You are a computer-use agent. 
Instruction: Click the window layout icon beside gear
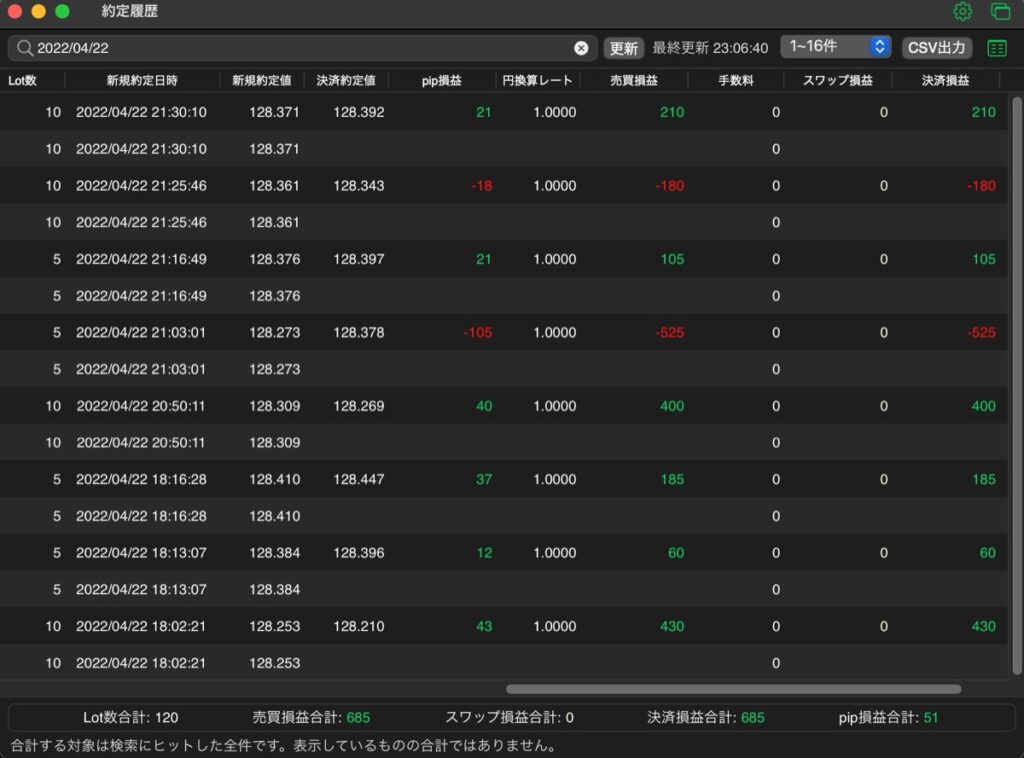1000,11
